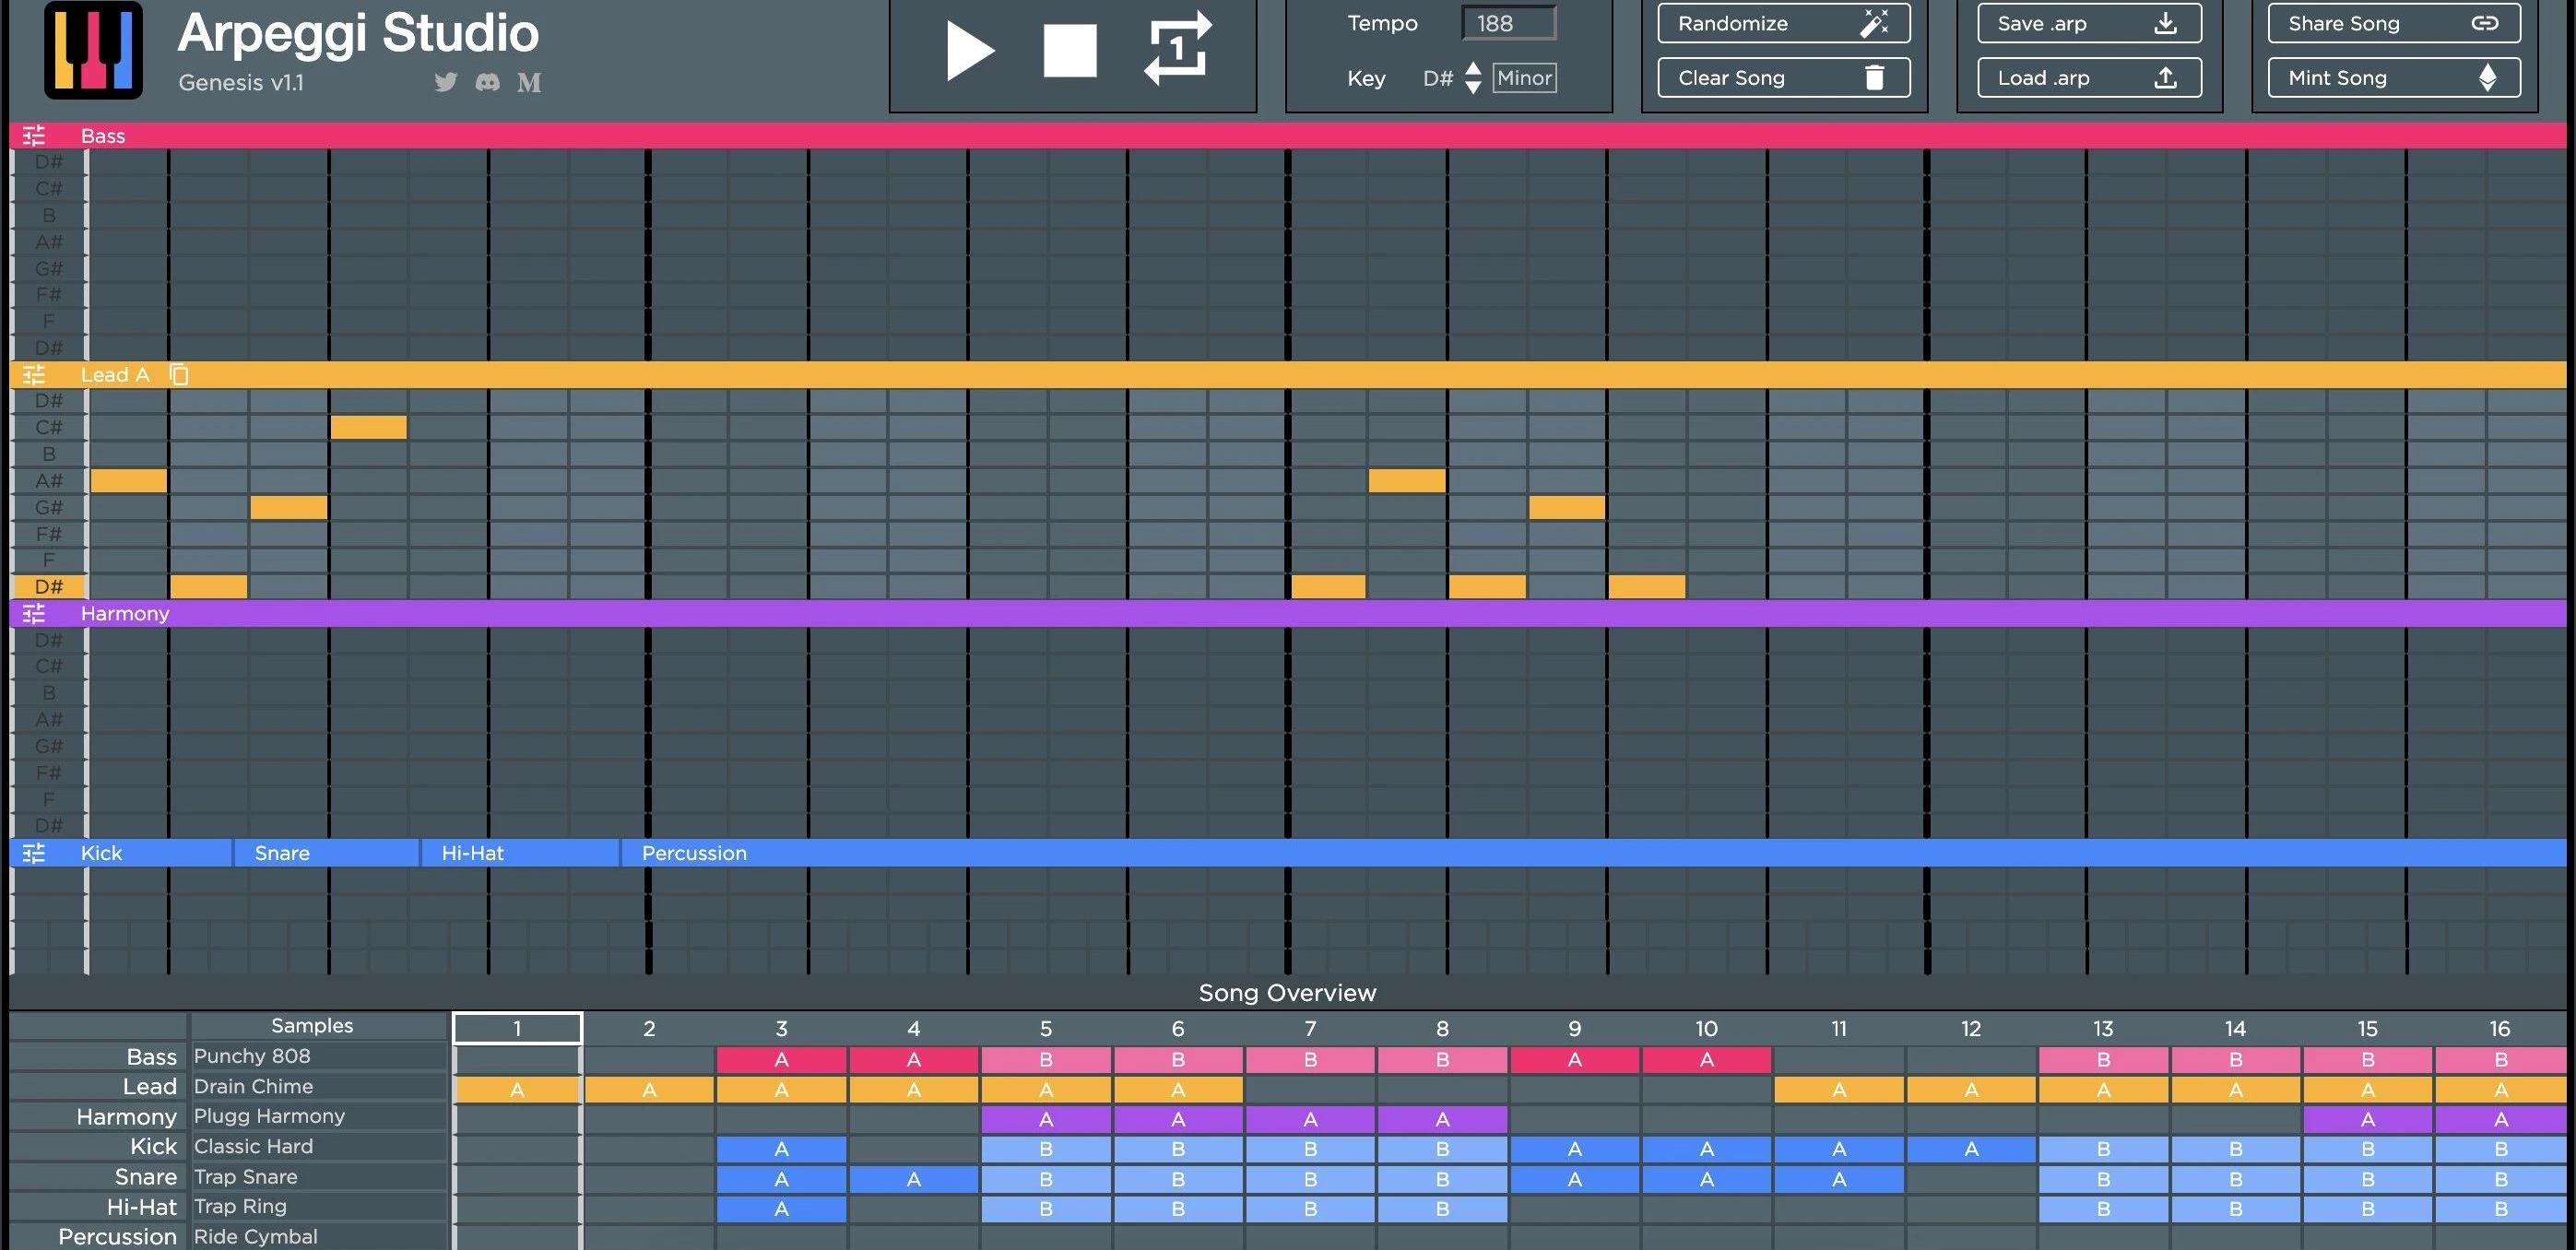Image resolution: width=2576 pixels, height=1250 pixels.
Task: Open Harmony track settings sliders icon
Action: click(x=34, y=613)
